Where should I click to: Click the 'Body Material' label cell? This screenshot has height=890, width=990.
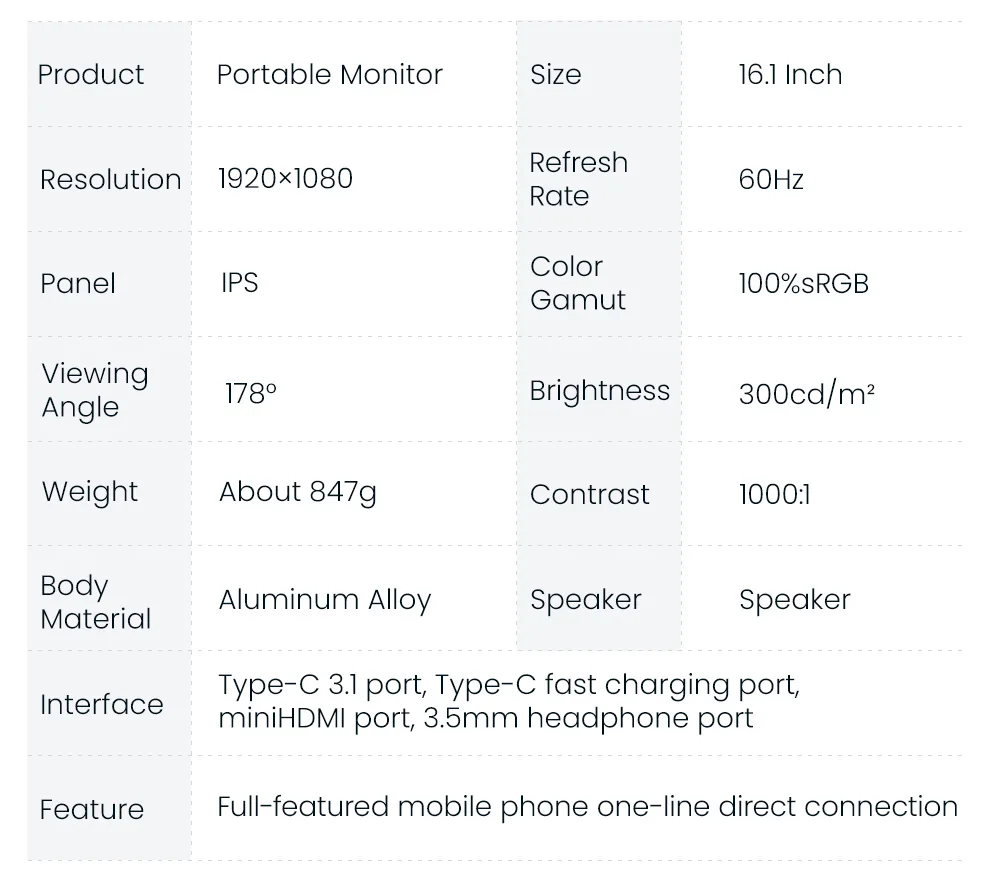96,602
